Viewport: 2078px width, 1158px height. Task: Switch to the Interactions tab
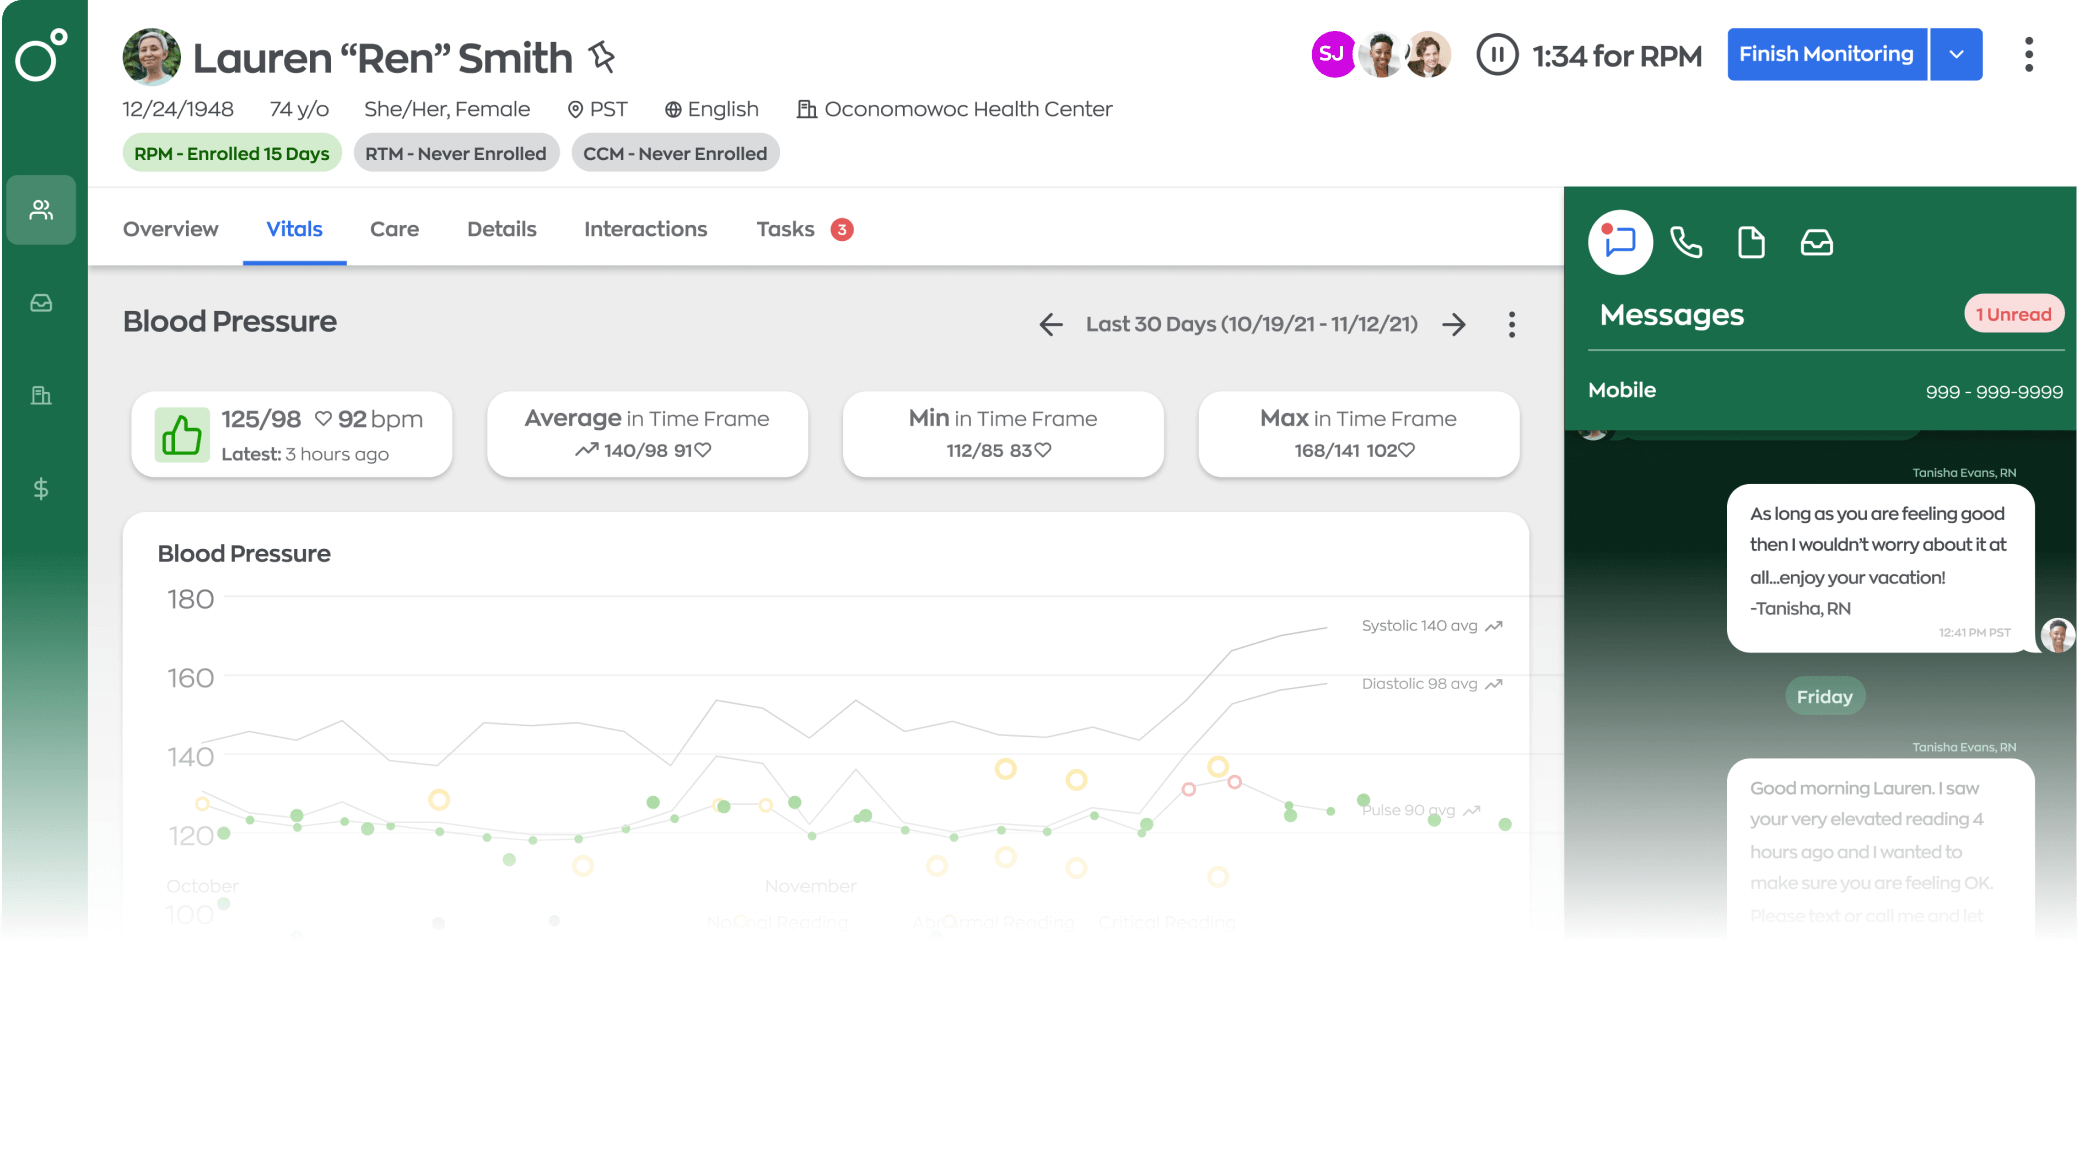(x=645, y=229)
